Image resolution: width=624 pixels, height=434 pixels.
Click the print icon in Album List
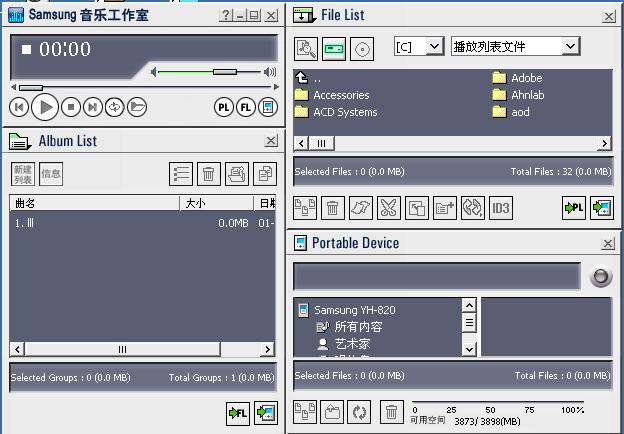pyautogui.click(x=237, y=174)
